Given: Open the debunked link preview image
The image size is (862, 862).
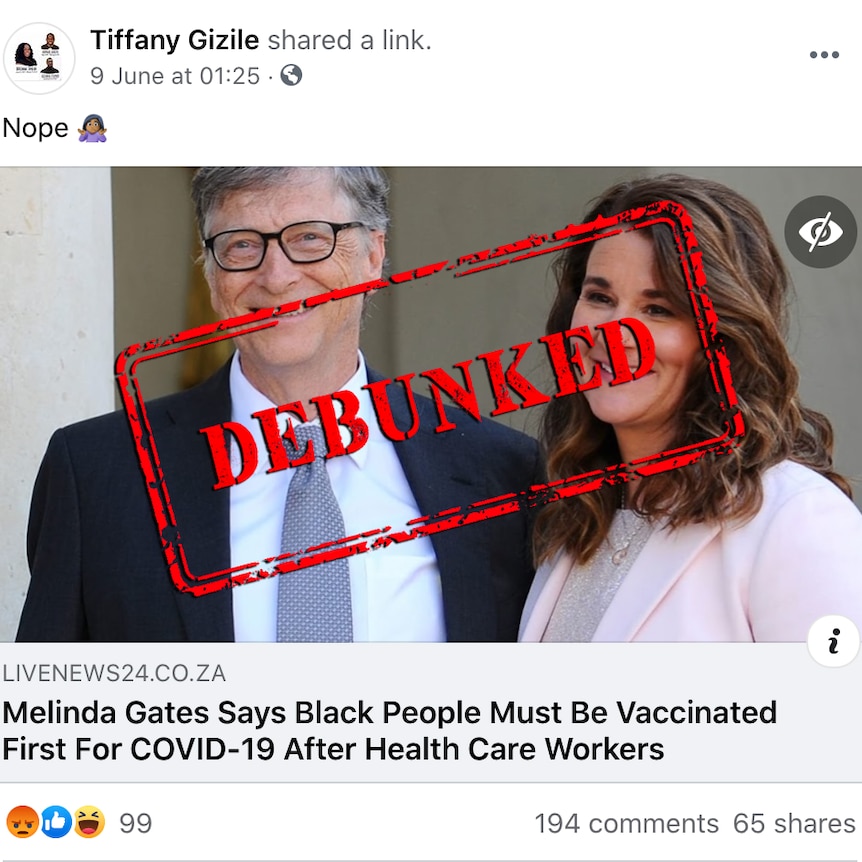Looking at the screenshot, I should [x=431, y=404].
